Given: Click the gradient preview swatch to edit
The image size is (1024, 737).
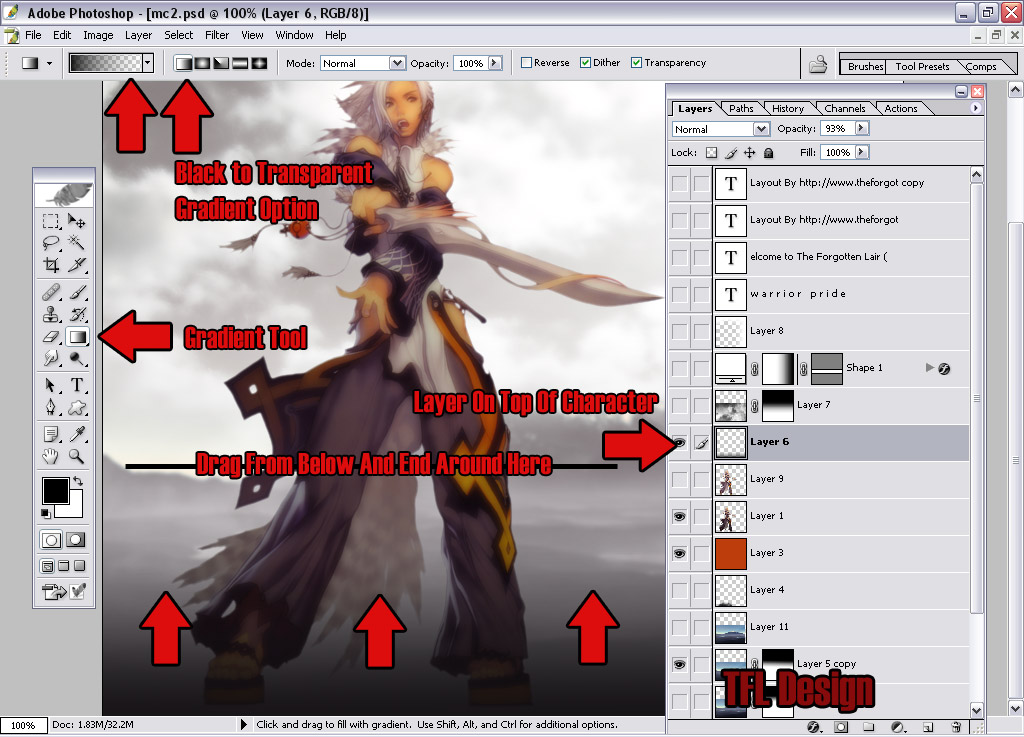Looking at the screenshot, I should (x=105, y=63).
